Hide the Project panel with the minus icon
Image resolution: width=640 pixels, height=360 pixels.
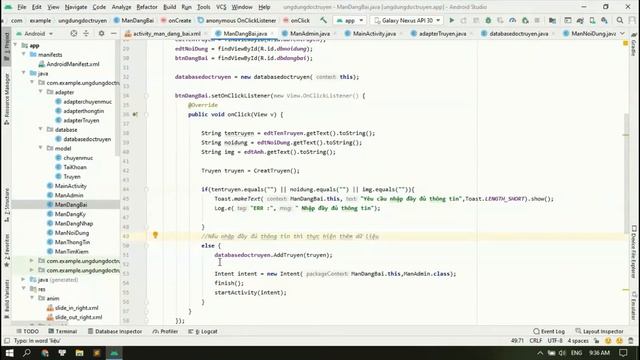pyautogui.click(x=113, y=33)
